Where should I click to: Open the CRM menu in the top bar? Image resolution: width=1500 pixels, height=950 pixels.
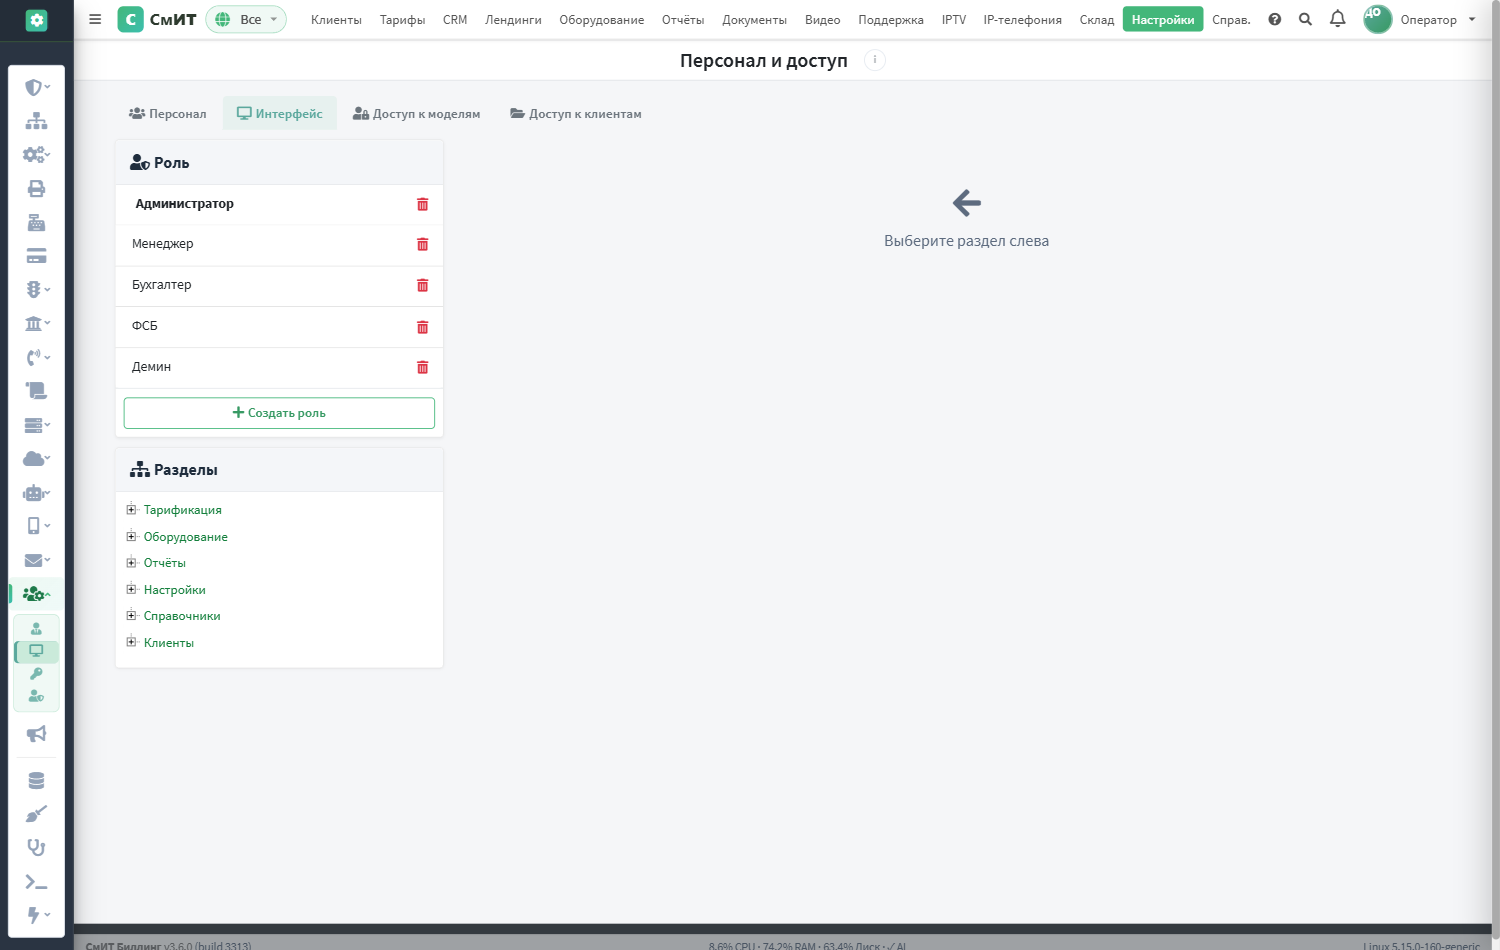[x=455, y=19]
